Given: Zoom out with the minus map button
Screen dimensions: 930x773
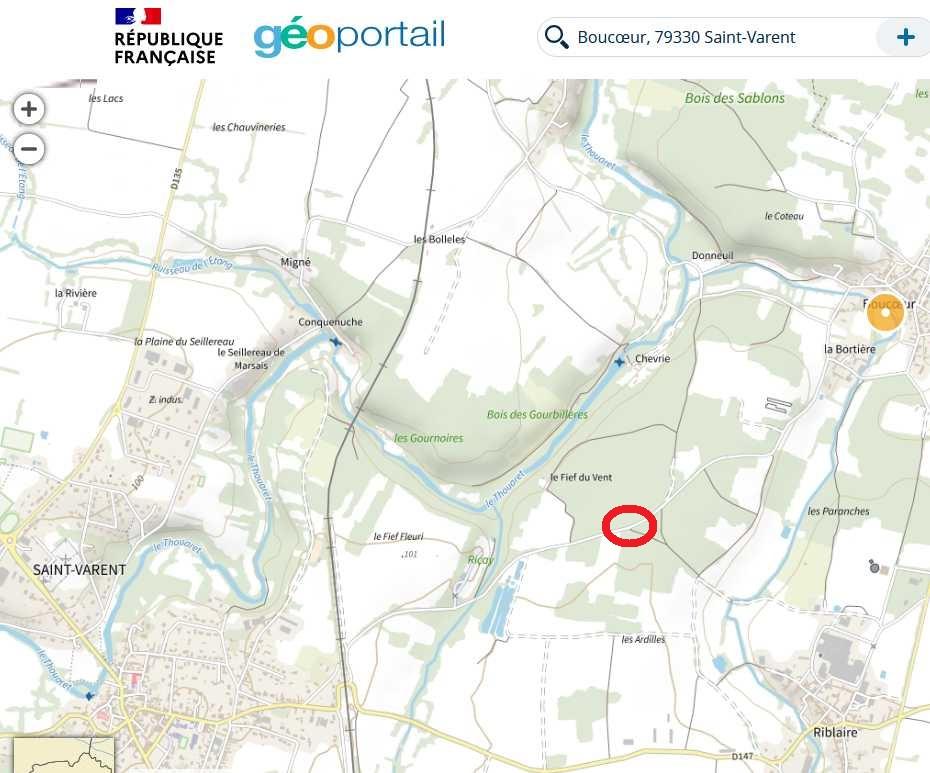Looking at the screenshot, I should [28, 149].
